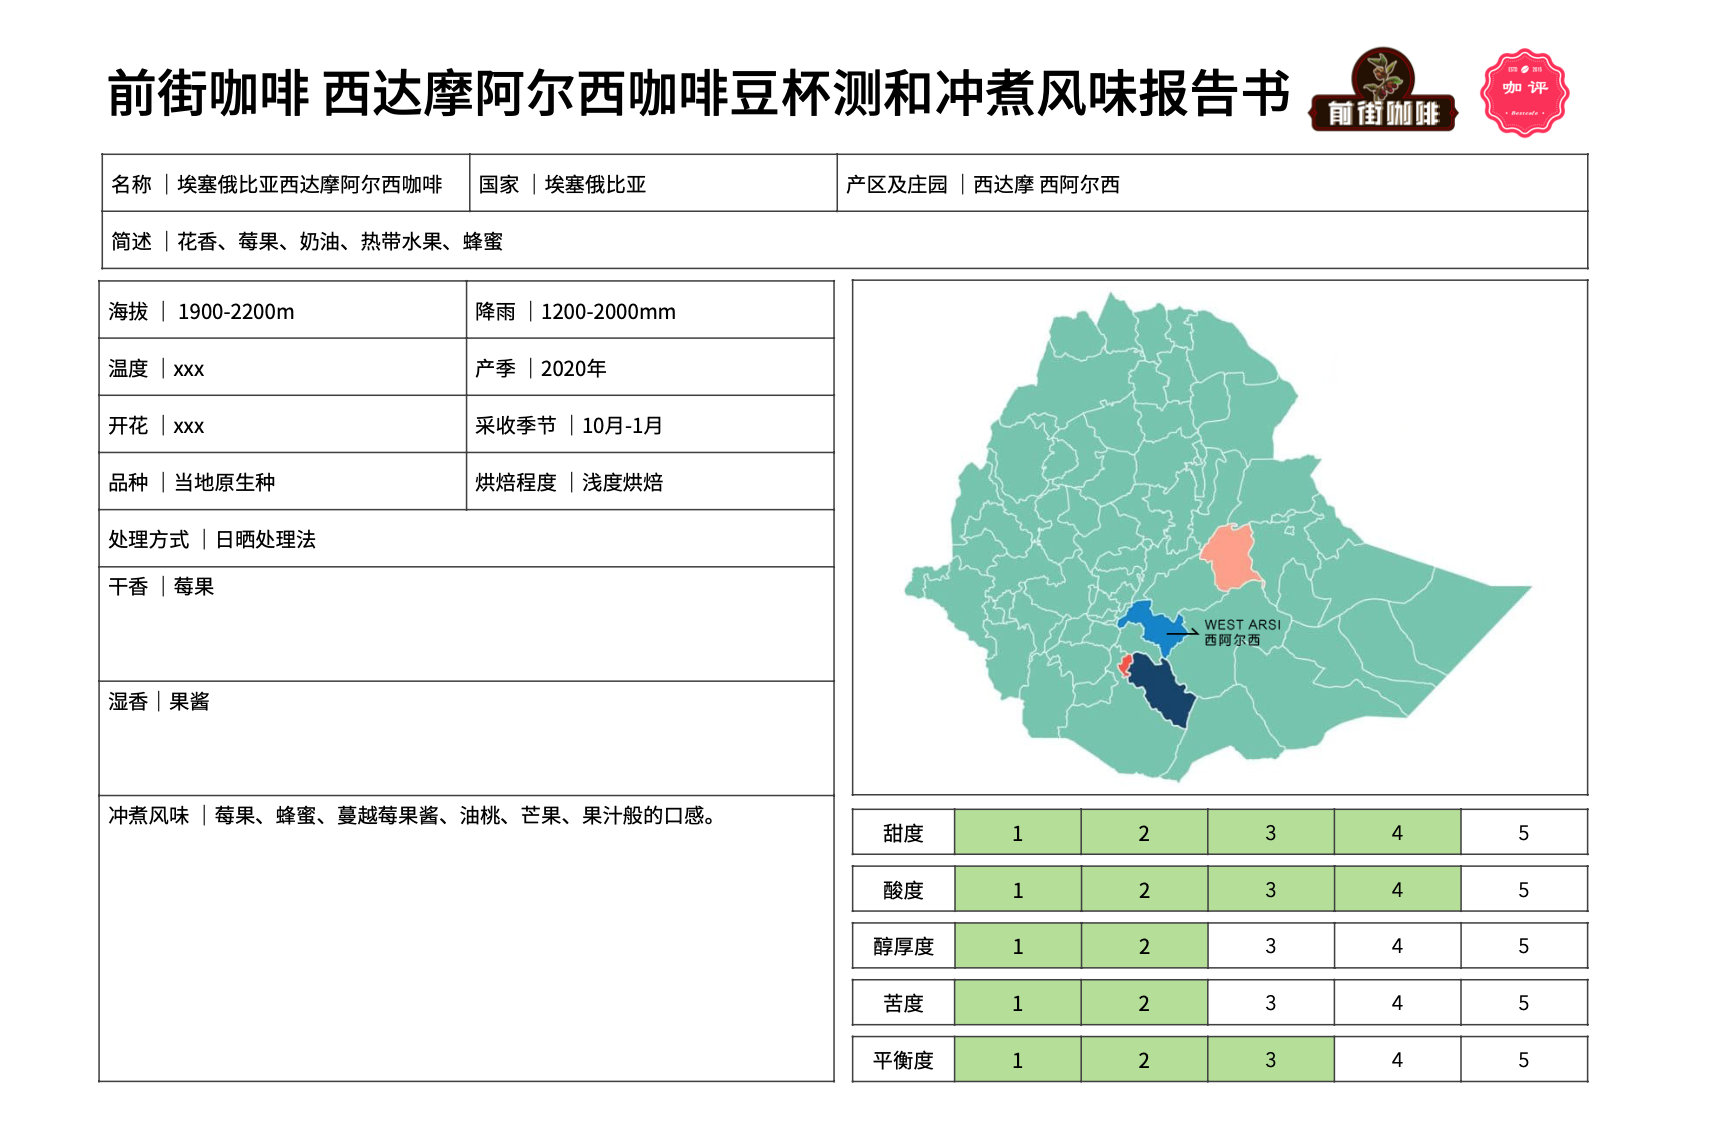Select rainfall value 1200-2000mm
1712x1139 pixels.
[608, 311]
